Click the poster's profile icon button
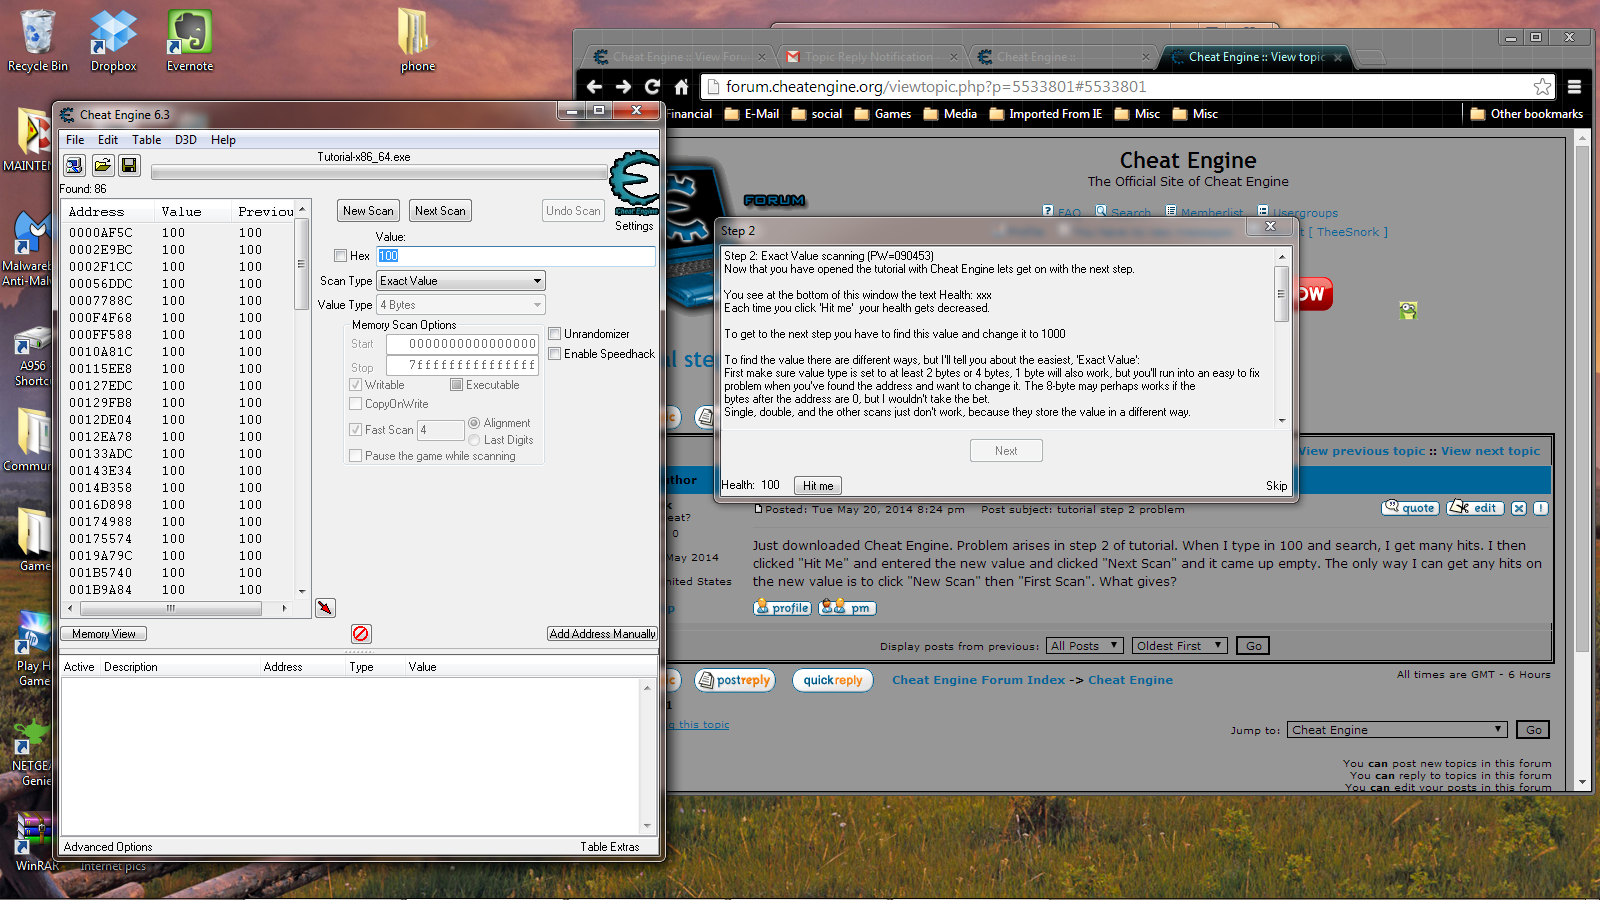The width and height of the screenshot is (1600, 900). pyautogui.click(x=782, y=608)
